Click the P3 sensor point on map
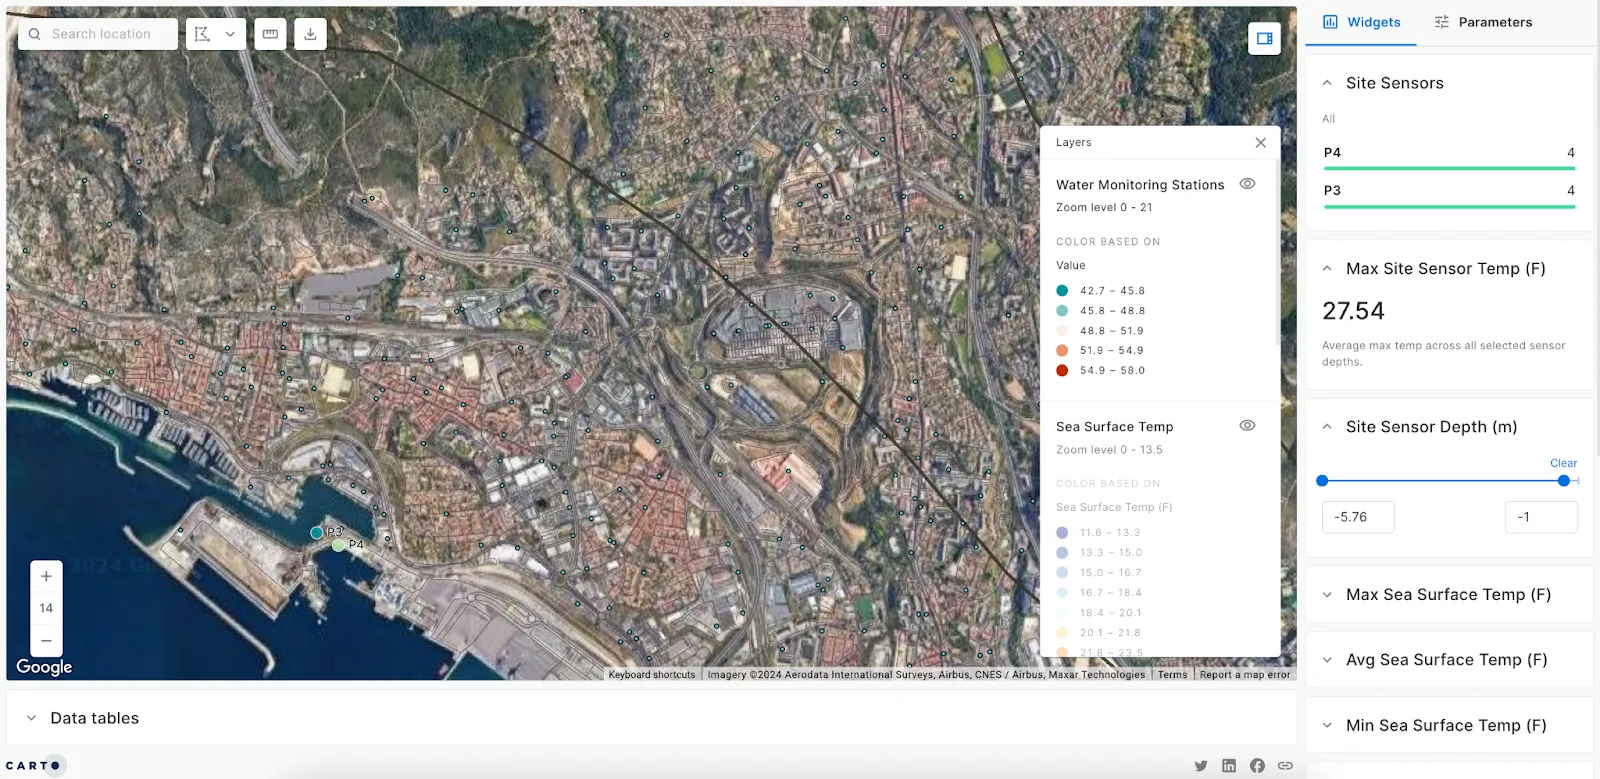 (x=317, y=533)
